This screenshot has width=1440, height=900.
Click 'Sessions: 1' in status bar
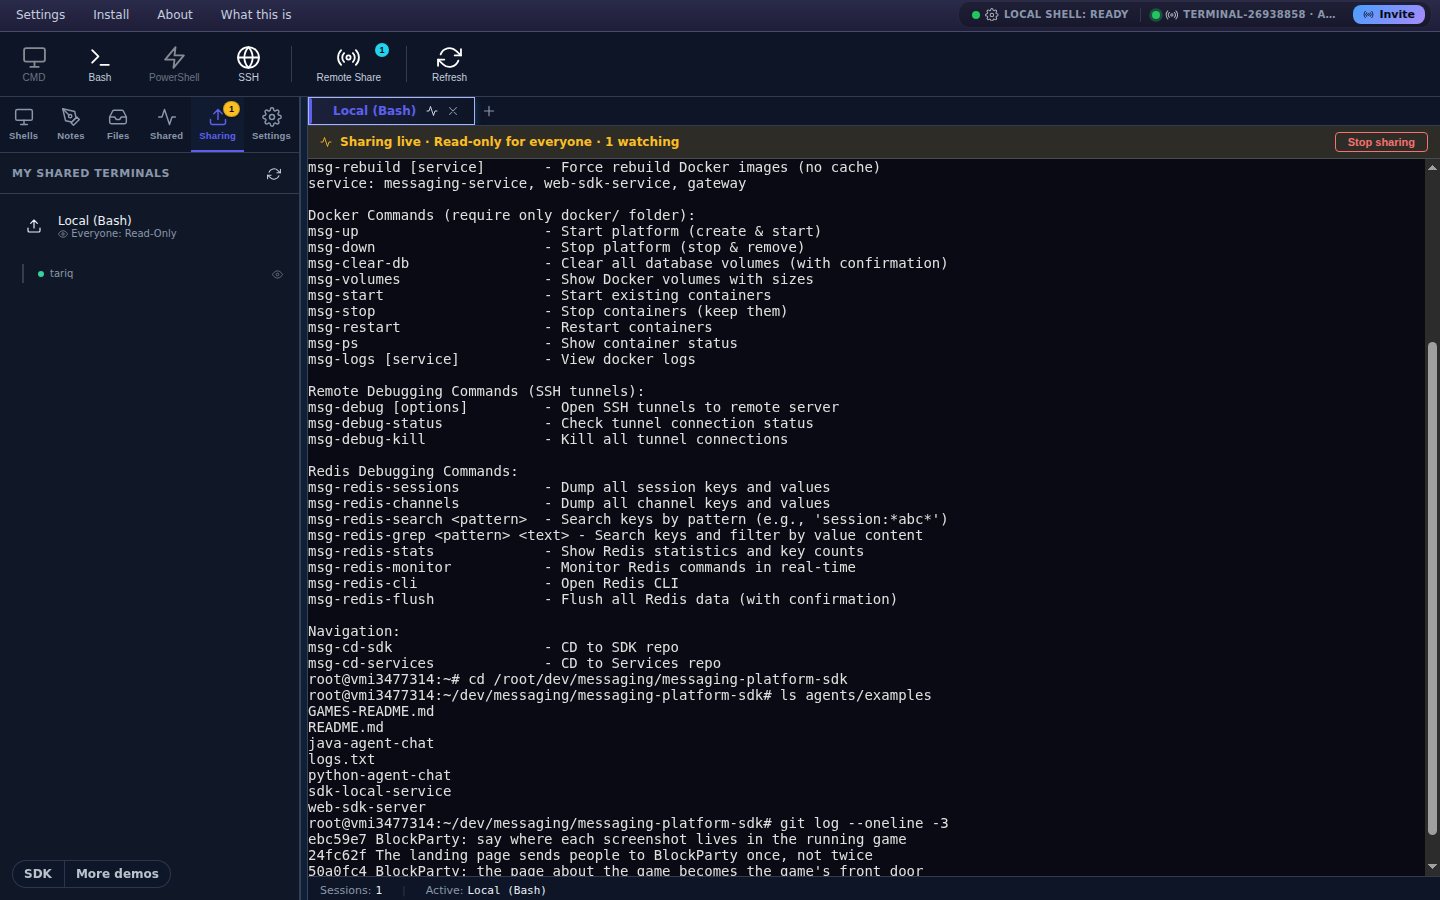pyautogui.click(x=351, y=890)
